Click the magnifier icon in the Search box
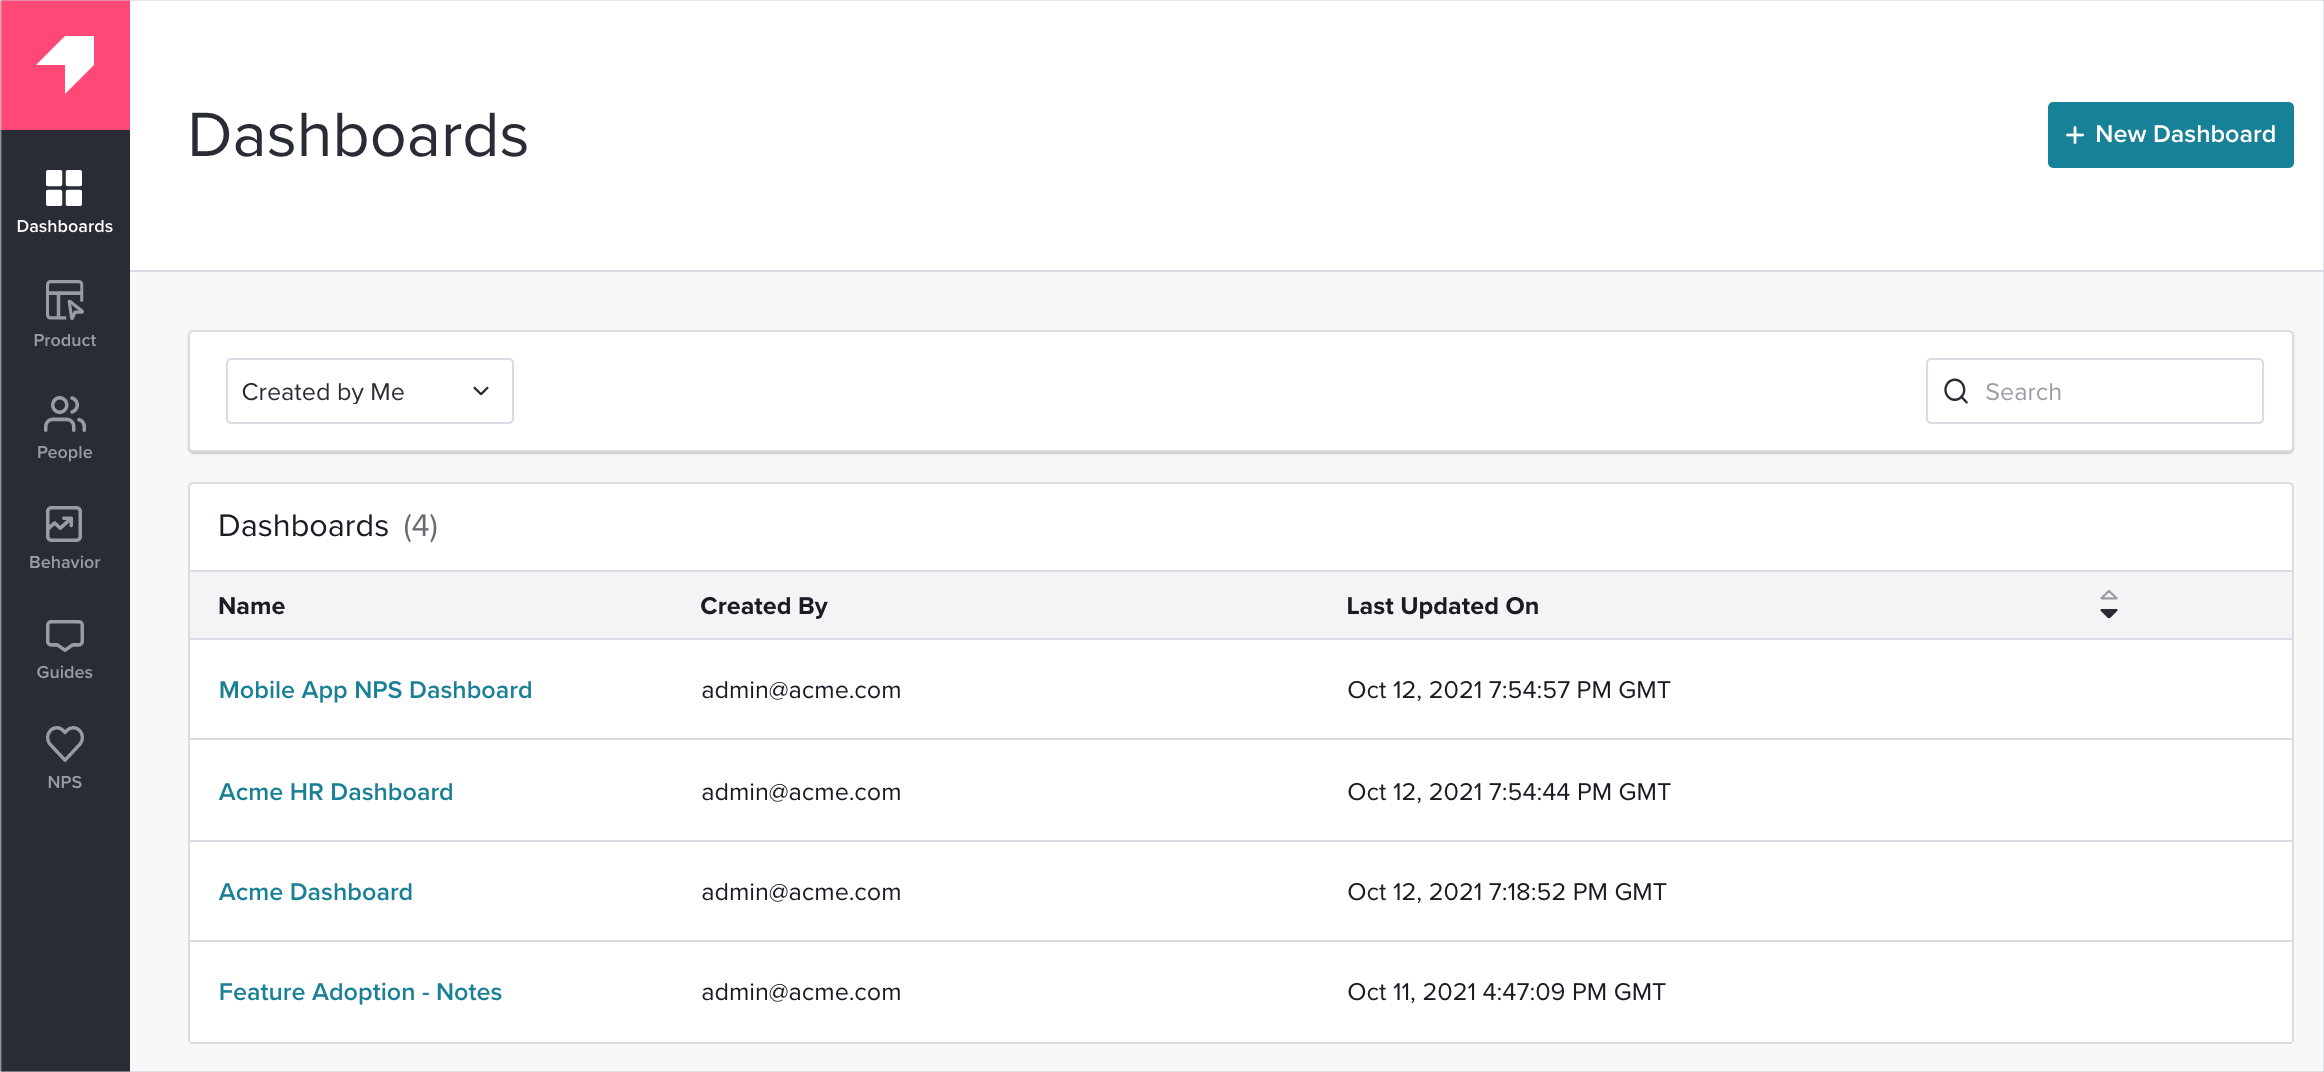 coord(1956,391)
